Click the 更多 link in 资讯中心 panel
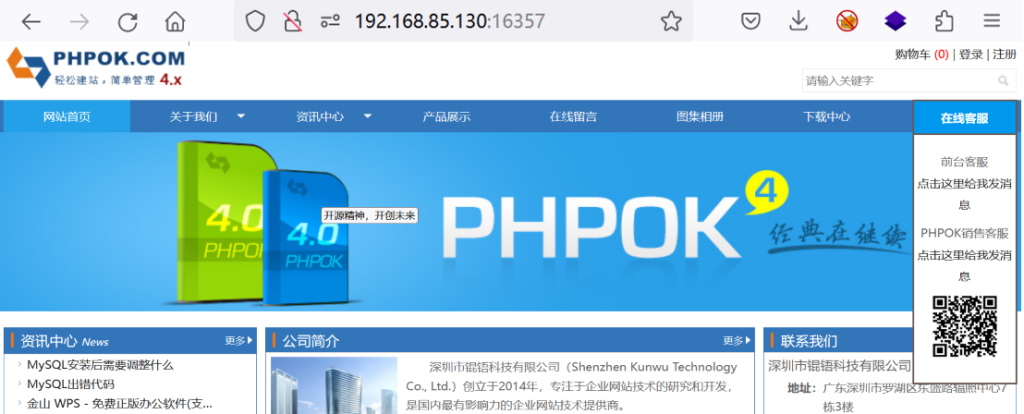The width and height of the screenshot is (1024, 414). [238, 340]
